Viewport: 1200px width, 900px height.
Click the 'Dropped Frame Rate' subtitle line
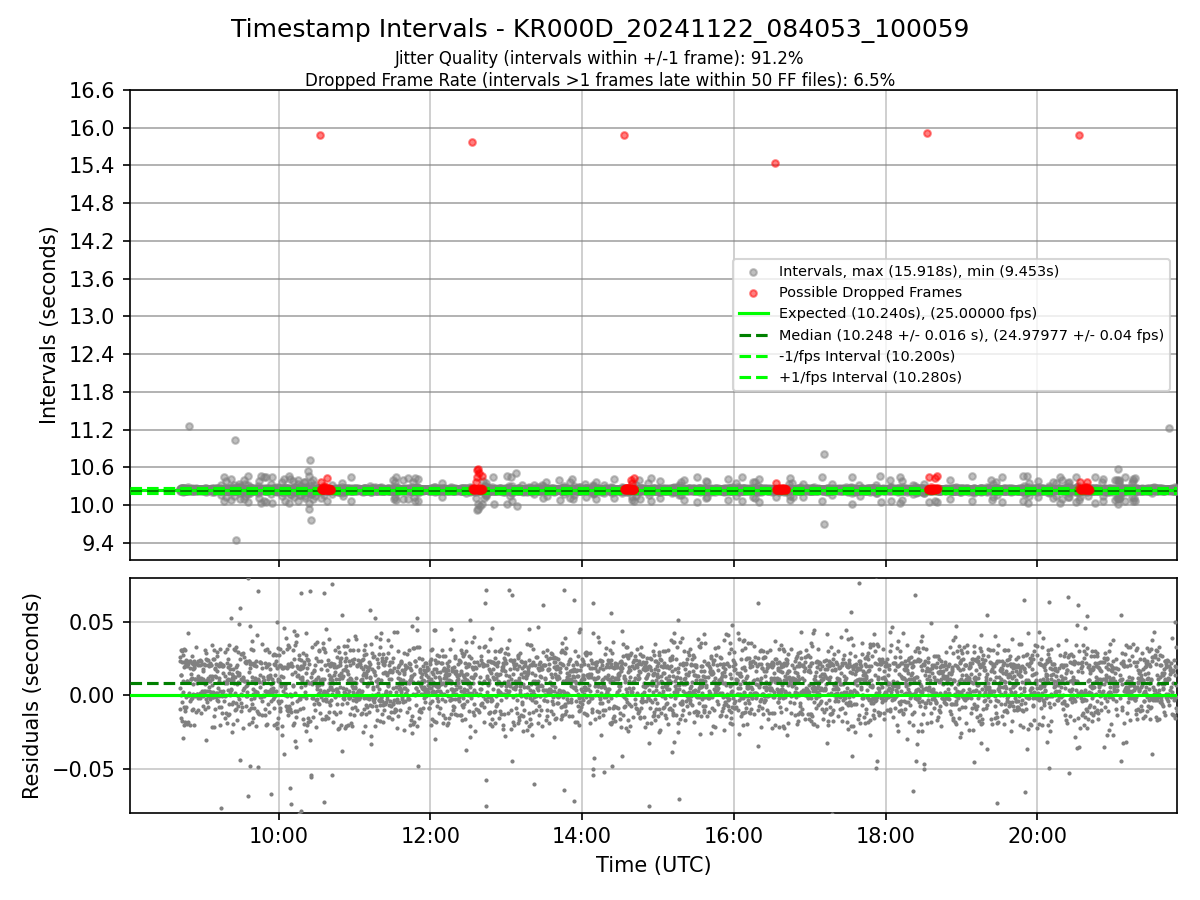[600, 80]
